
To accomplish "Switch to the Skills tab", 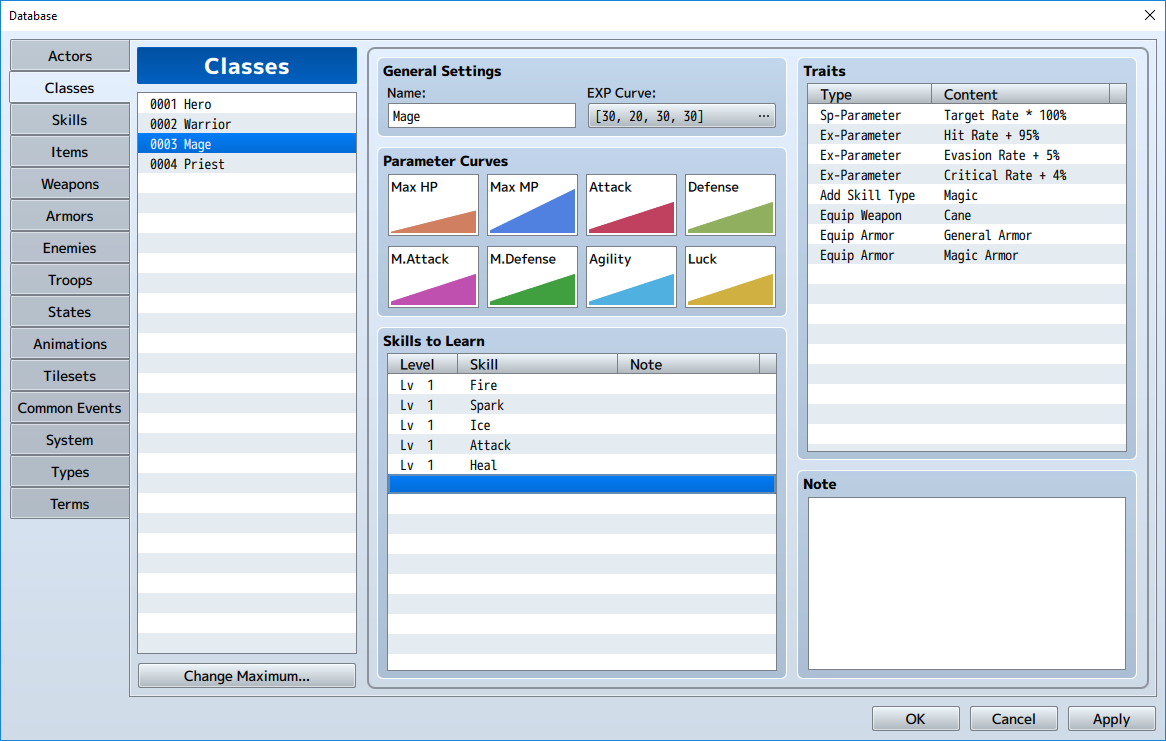I will (x=70, y=120).
